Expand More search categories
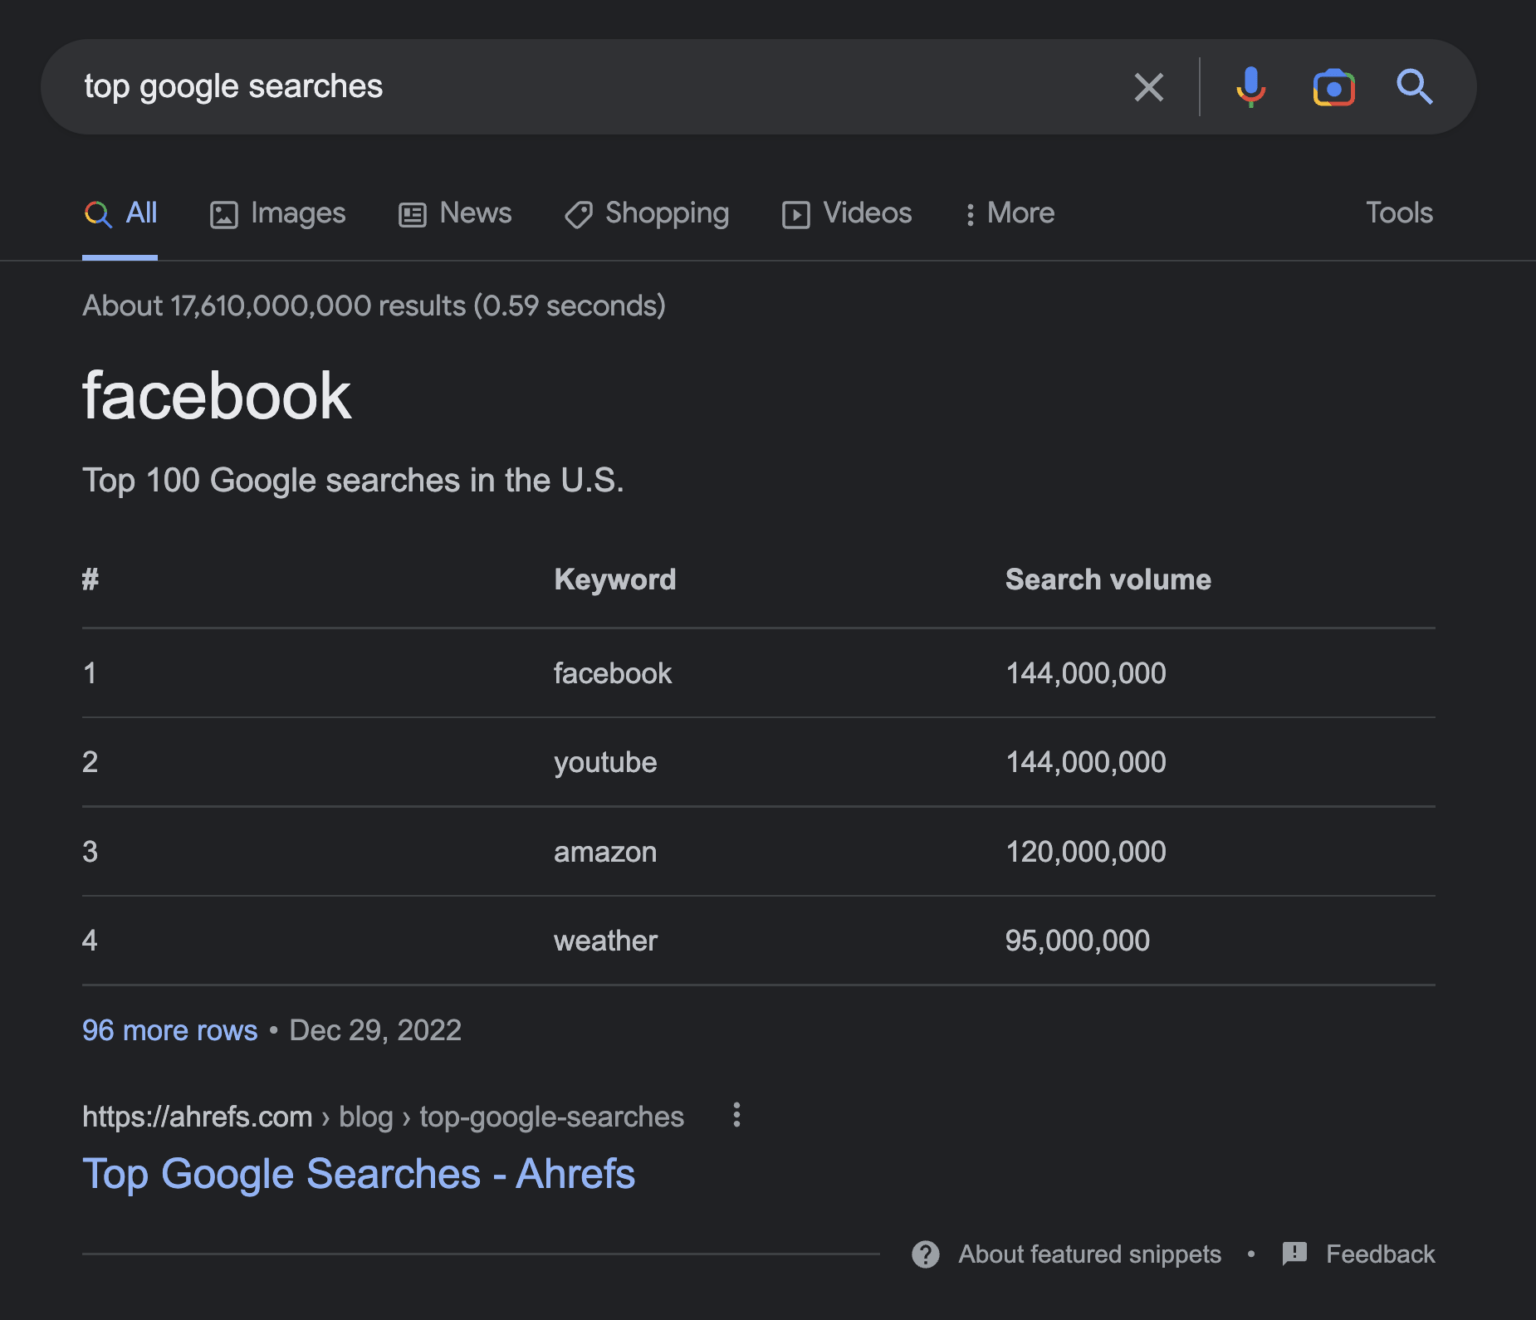1536x1320 pixels. (x=1008, y=213)
